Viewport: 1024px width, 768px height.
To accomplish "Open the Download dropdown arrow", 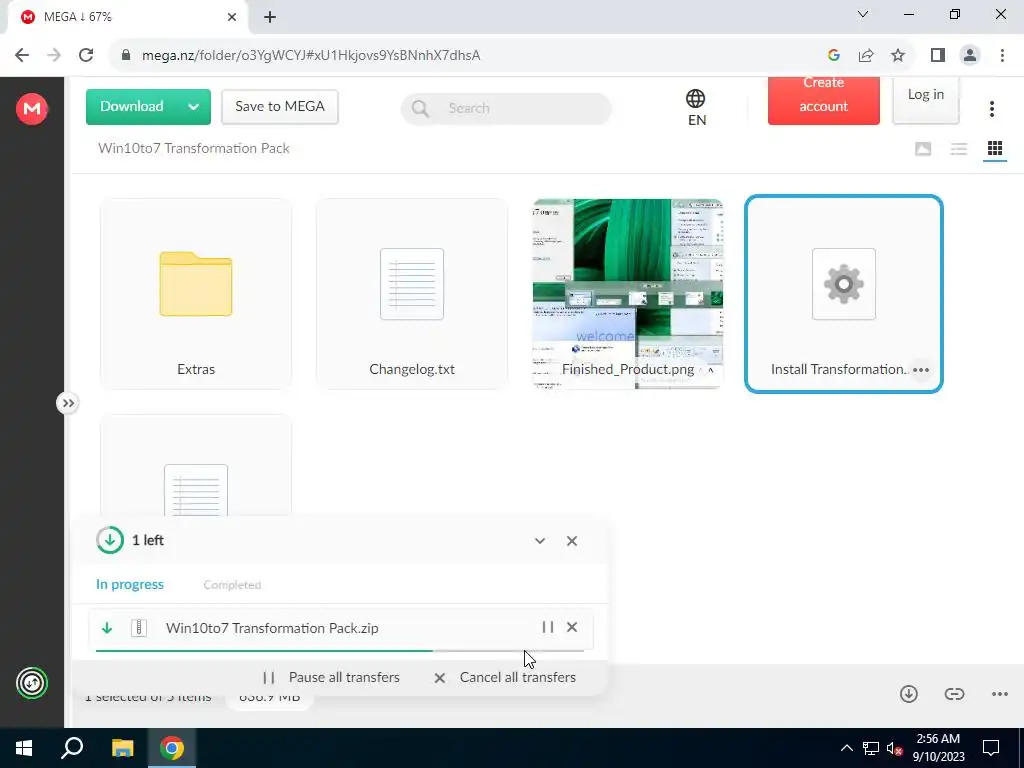I will point(194,106).
